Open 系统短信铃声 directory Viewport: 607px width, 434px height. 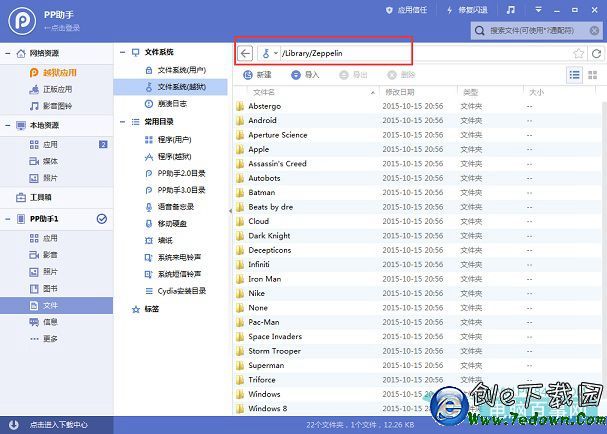(173, 274)
